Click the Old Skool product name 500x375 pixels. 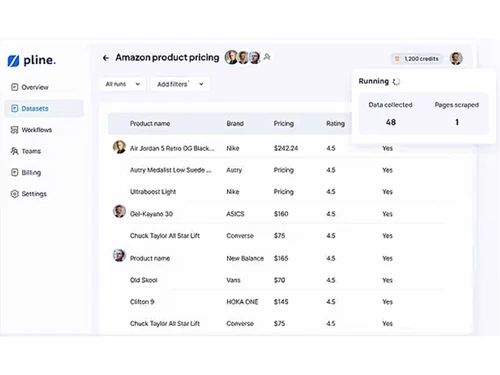pos(143,280)
